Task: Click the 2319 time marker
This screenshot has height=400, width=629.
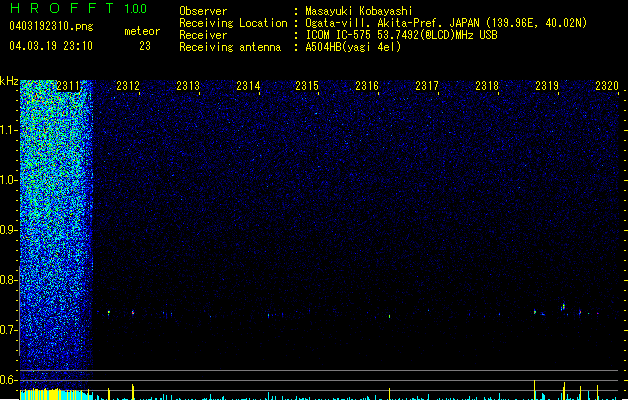Action: [547, 86]
